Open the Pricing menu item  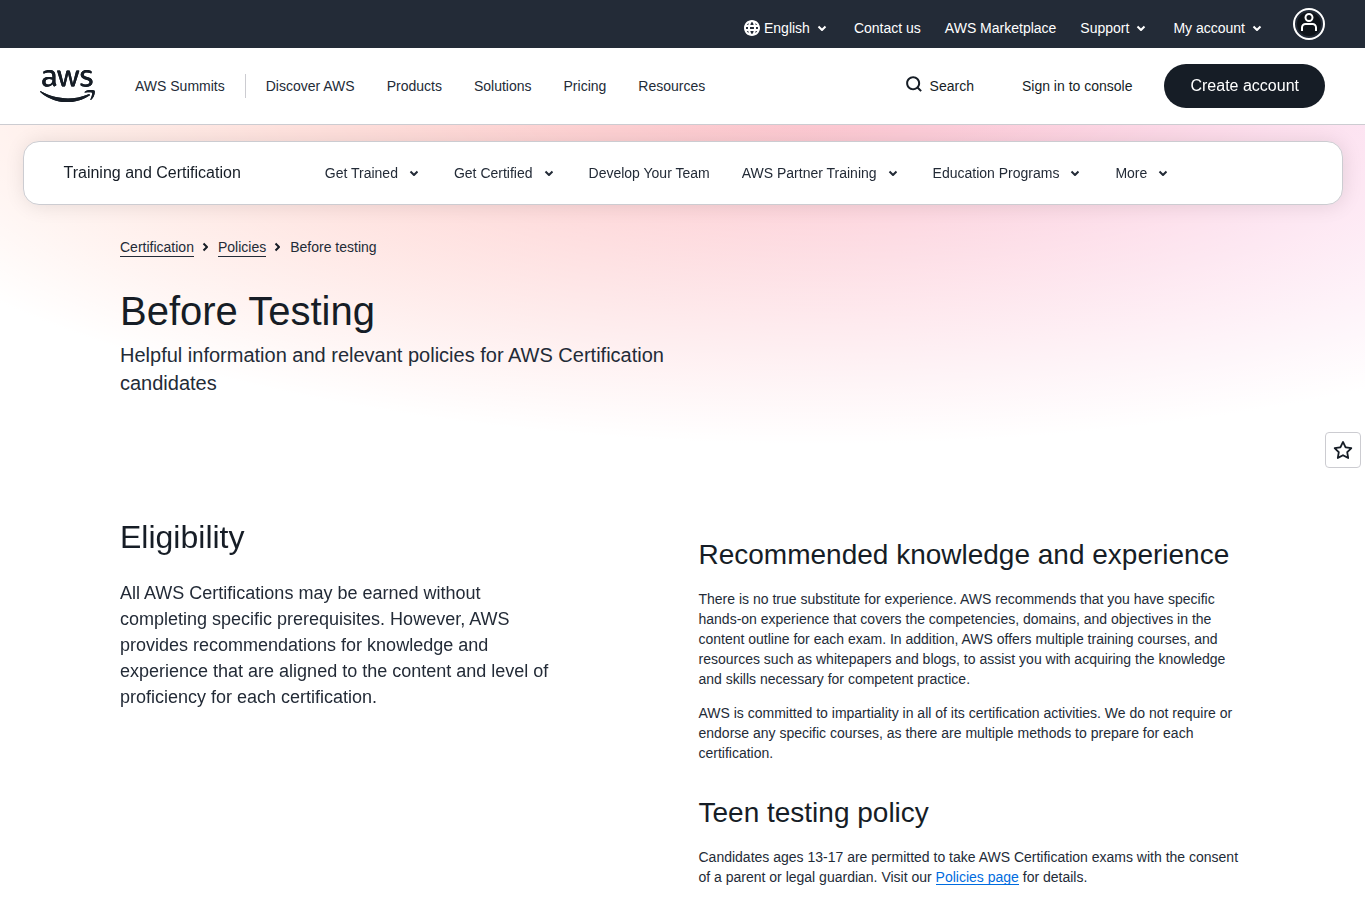[x=584, y=86]
